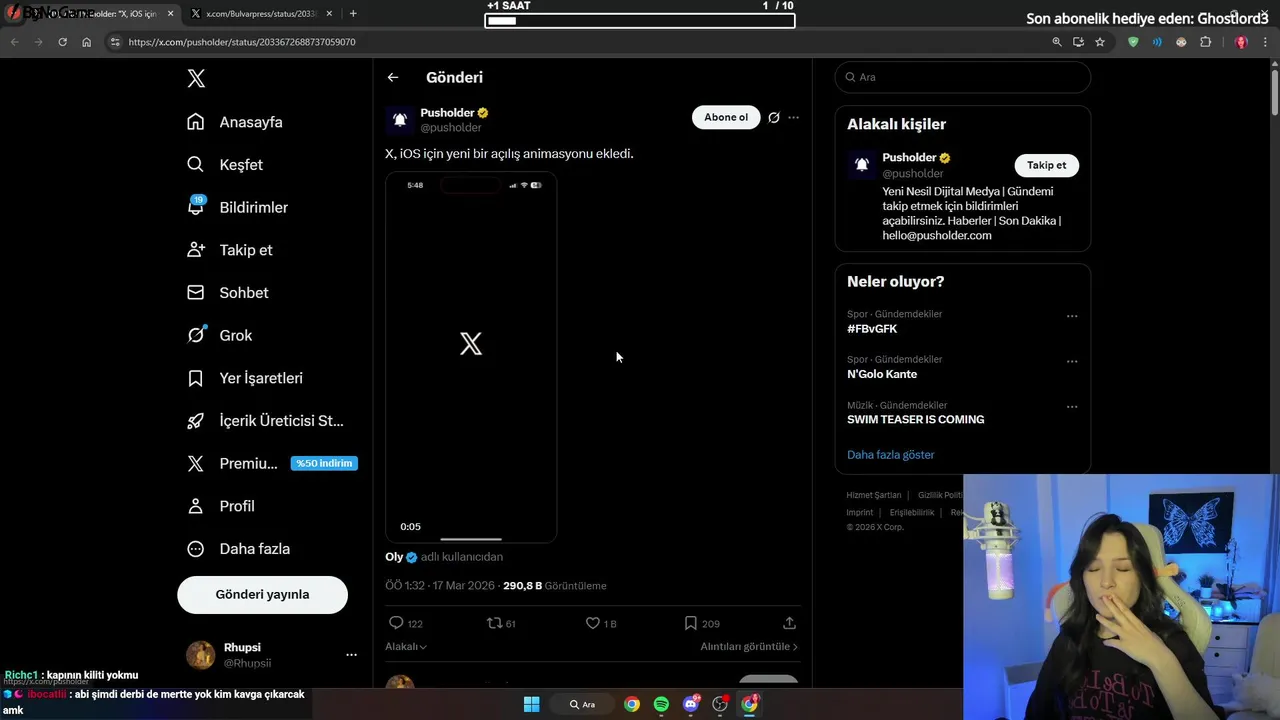Open Spotify from the taskbar
1280x720 pixels.
(x=661, y=704)
